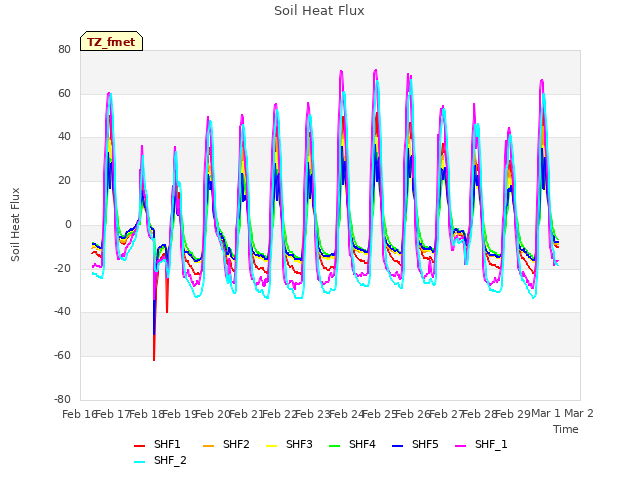The image size is (640, 480).
Task: Click the blue SHF5 legend color marker
Action: 398,446
